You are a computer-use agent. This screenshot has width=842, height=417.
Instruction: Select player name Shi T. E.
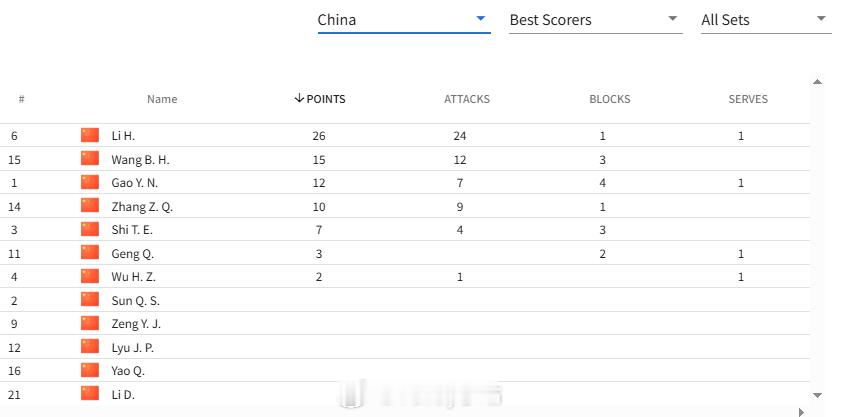click(132, 230)
